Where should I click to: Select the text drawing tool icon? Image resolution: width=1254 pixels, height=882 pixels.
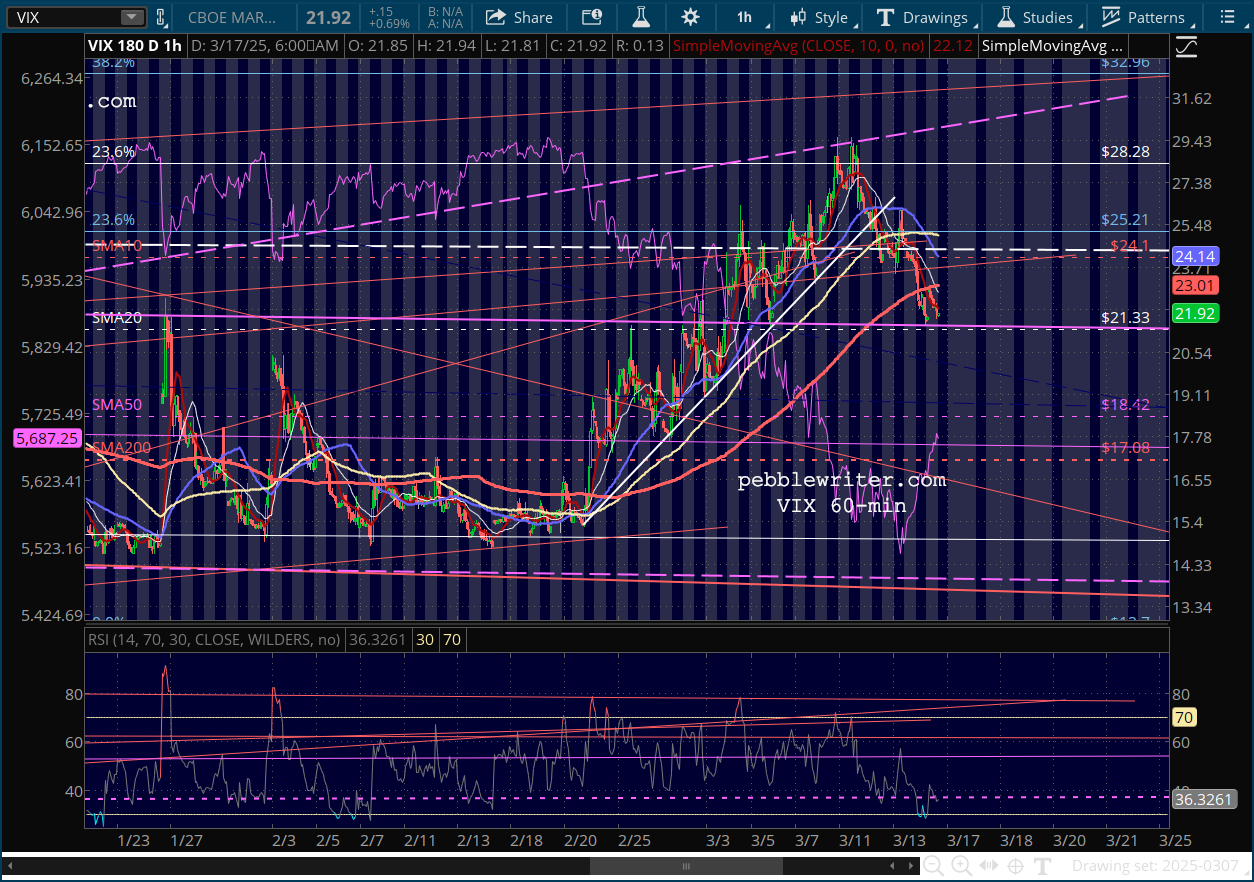click(1042, 866)
